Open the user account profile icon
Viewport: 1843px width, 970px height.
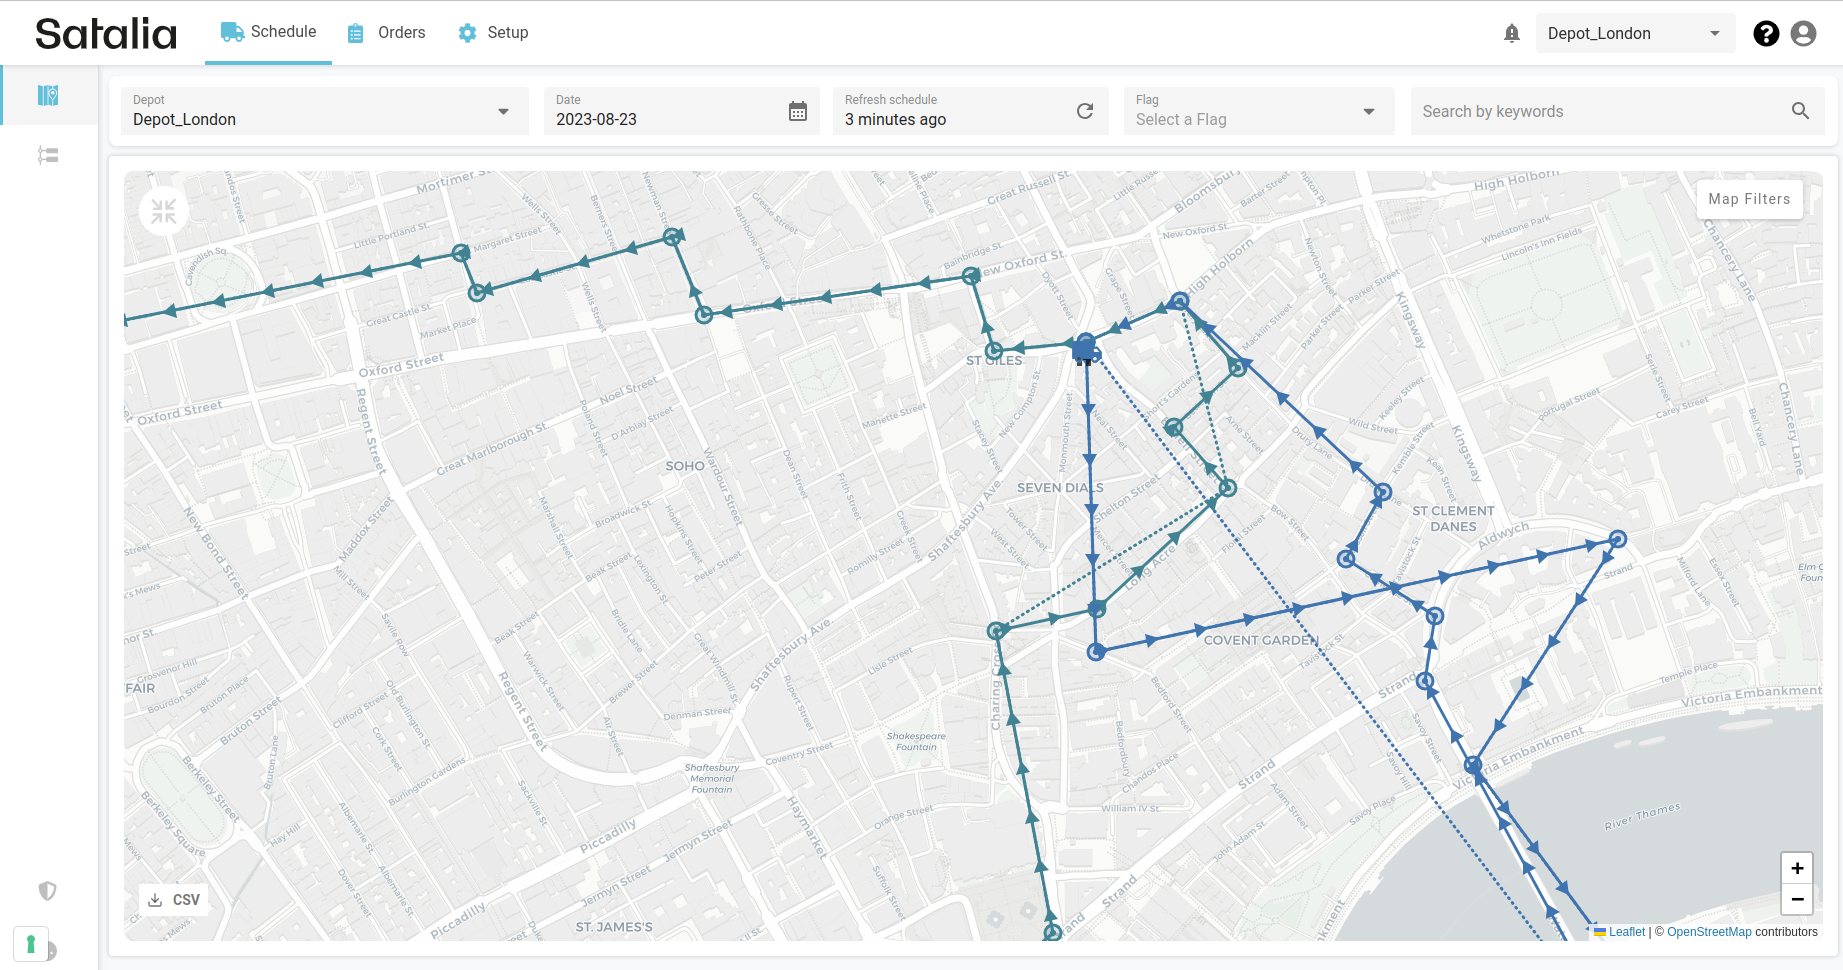[x=1803, y=34]
